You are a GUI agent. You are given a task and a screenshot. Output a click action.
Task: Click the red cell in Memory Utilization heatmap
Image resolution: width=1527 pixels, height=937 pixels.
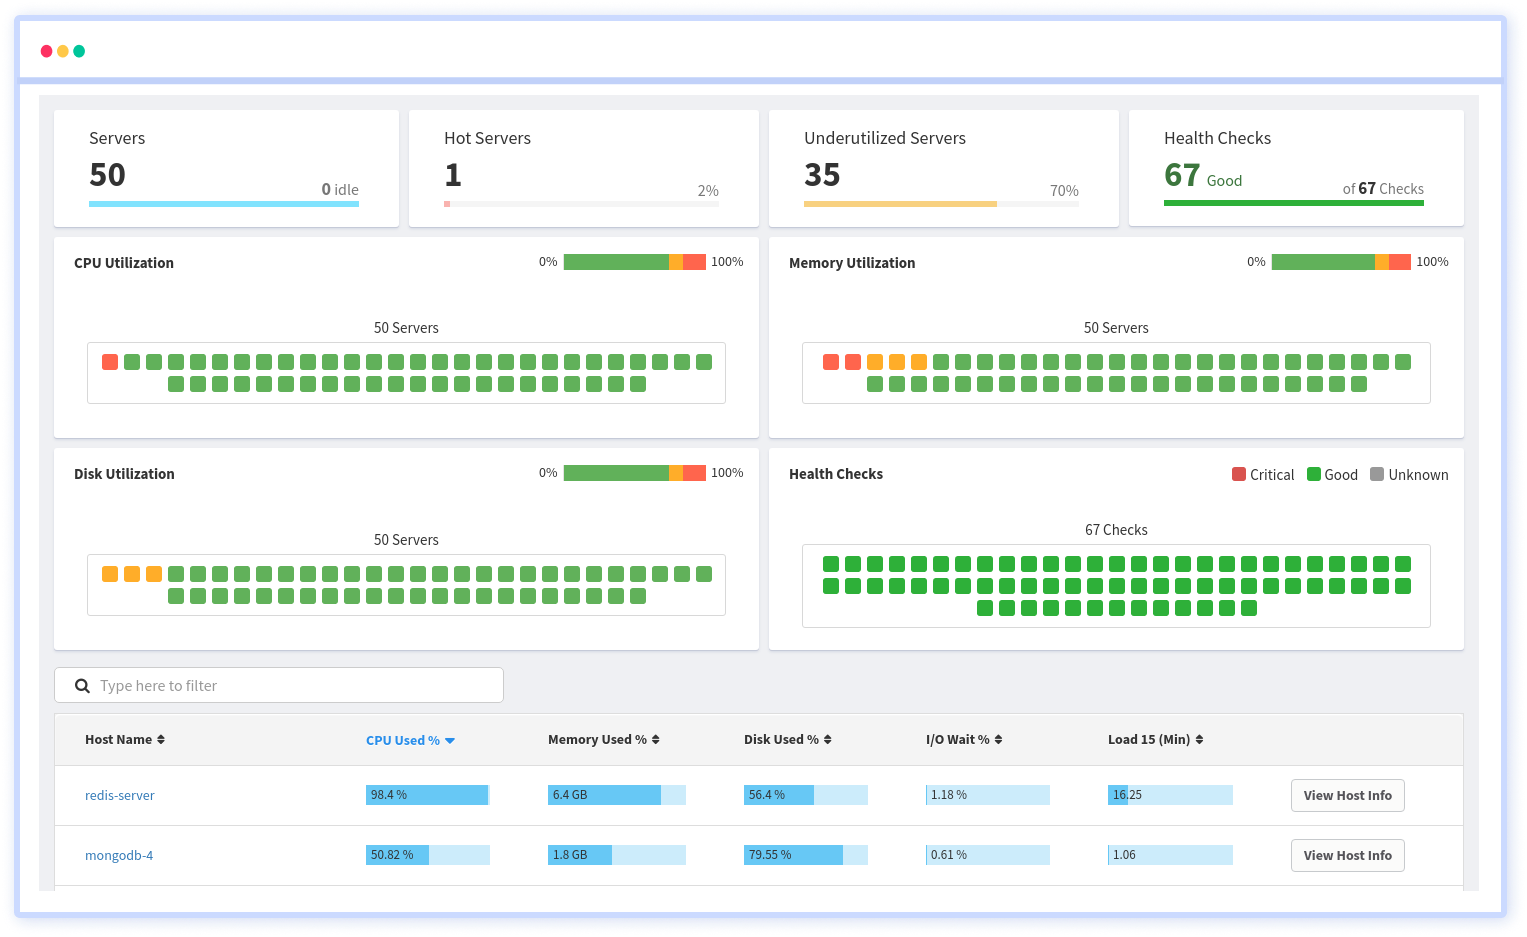coord(831,361)
